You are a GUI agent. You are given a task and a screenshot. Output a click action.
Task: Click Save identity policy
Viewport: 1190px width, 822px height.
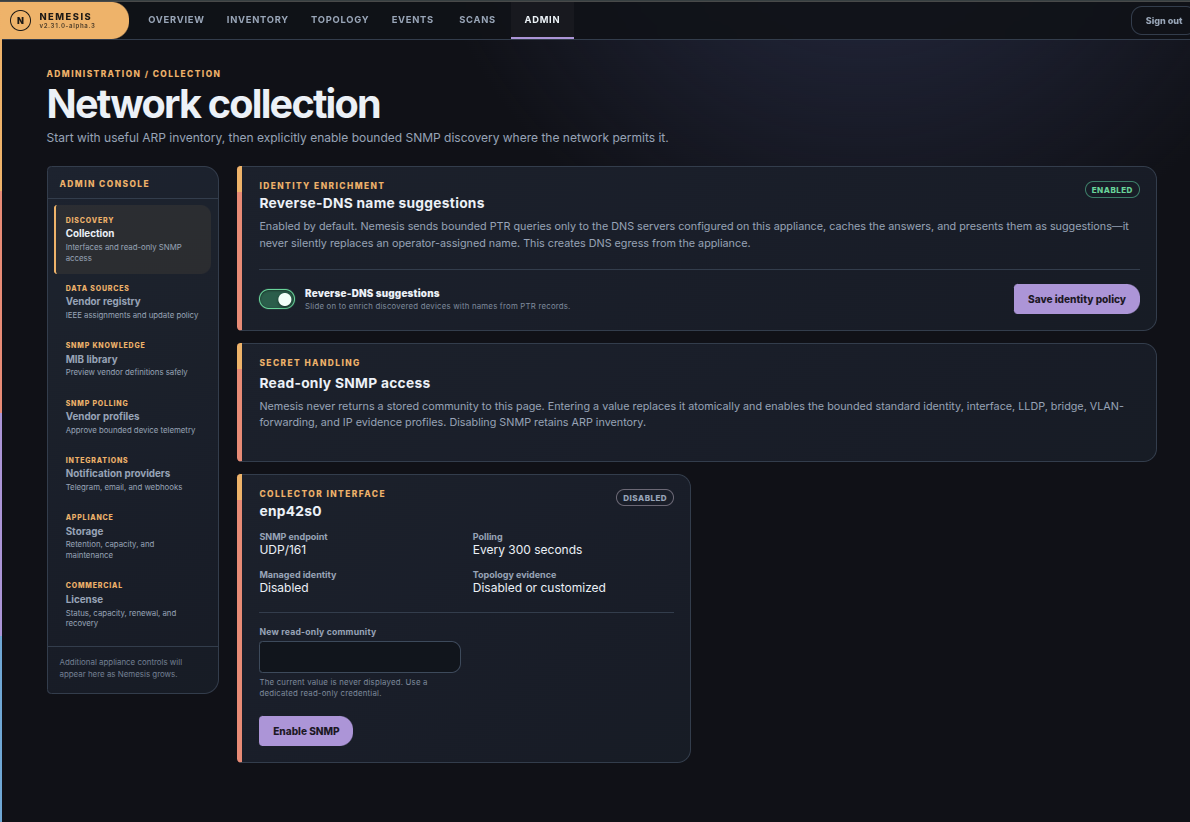click(1076, 299)
